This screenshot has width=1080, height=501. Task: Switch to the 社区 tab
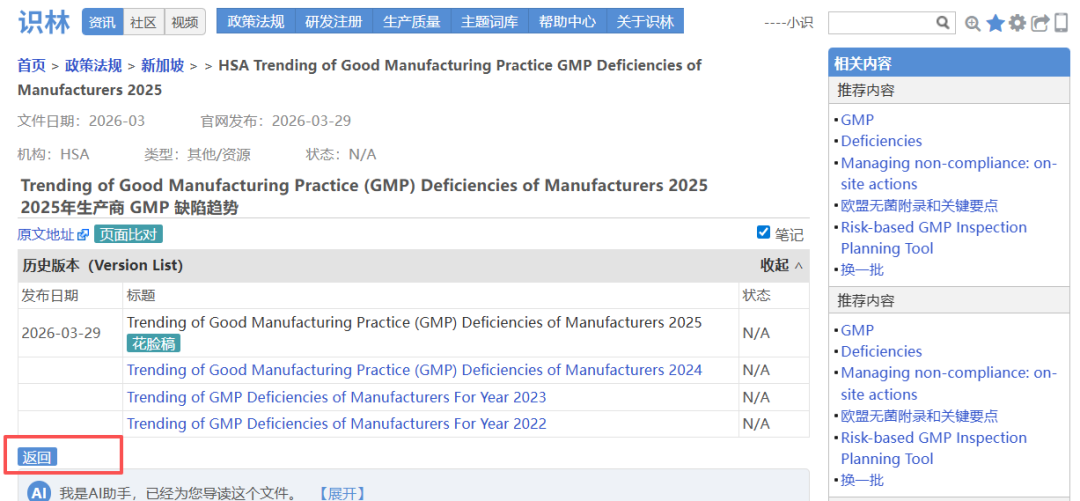coord(143,22)
